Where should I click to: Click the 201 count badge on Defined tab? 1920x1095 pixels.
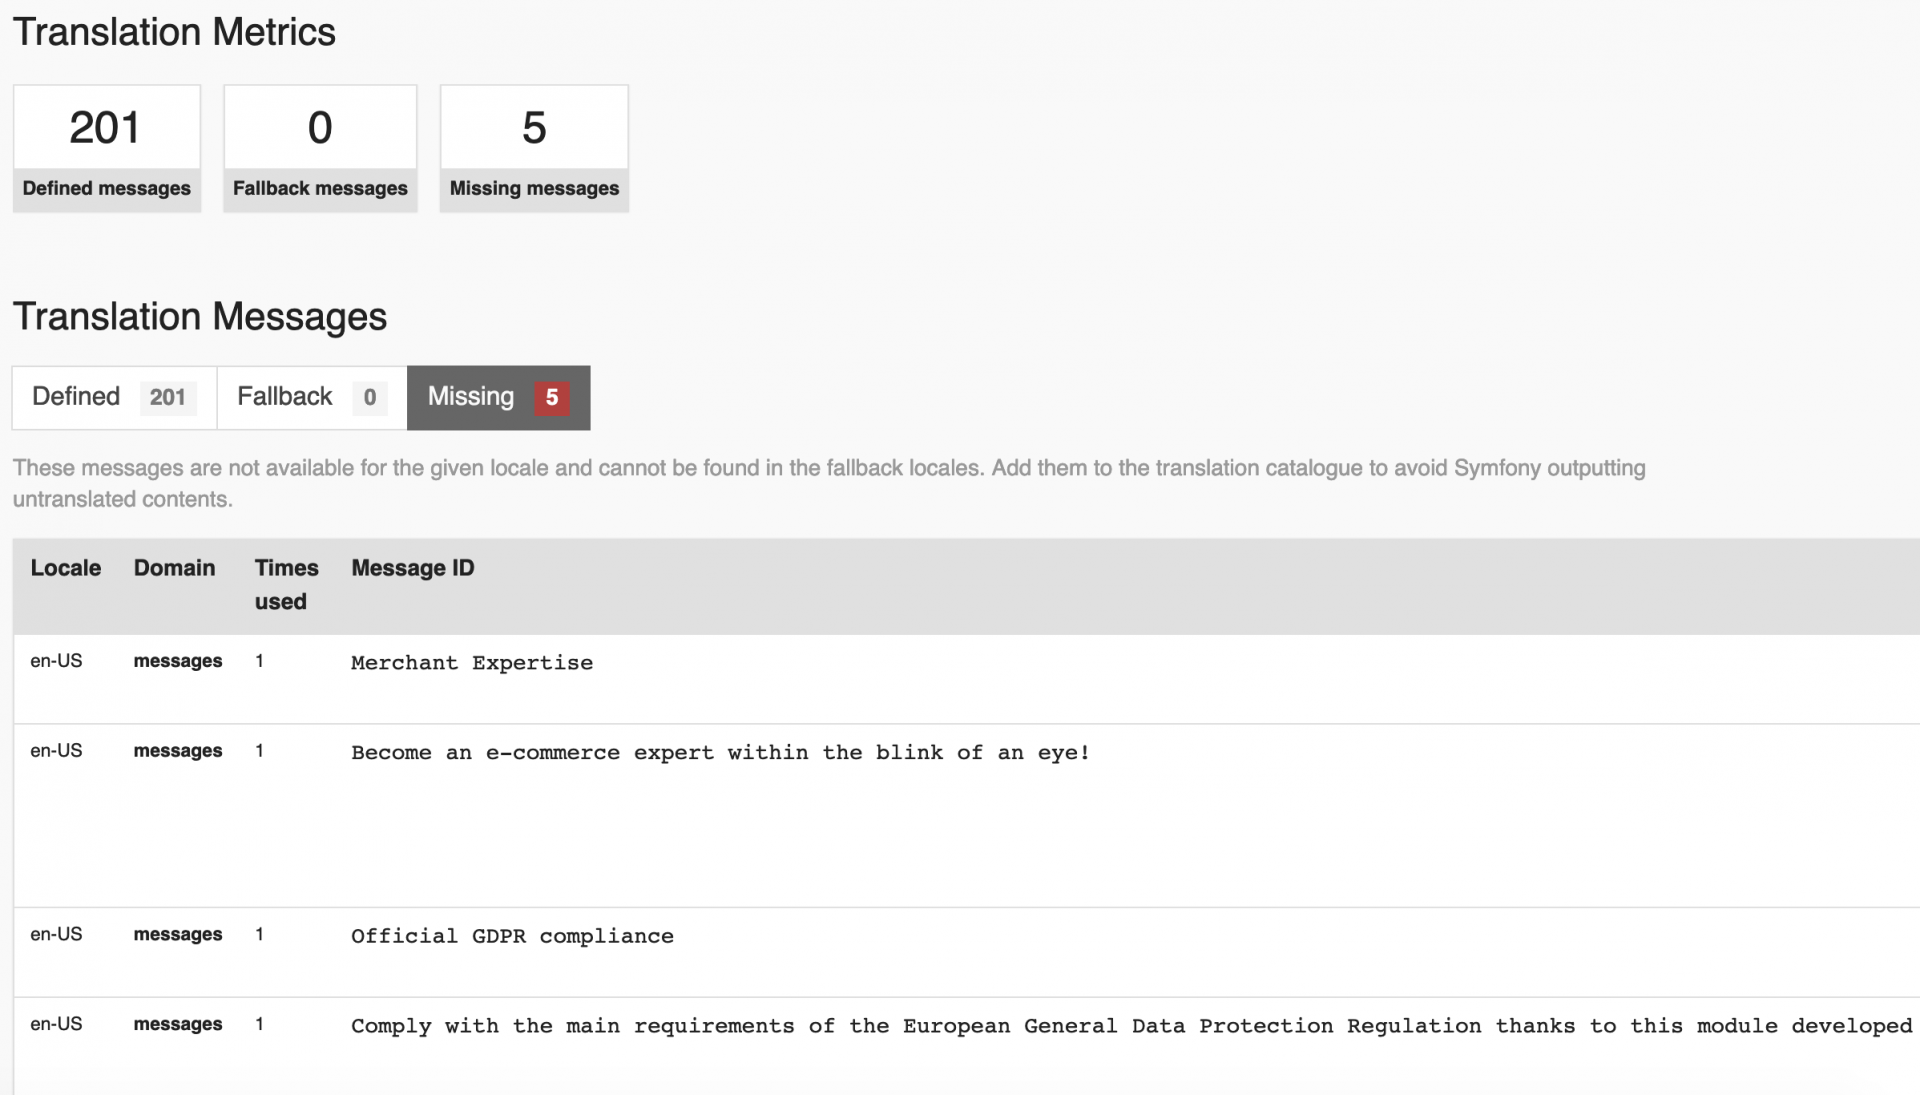167,398
